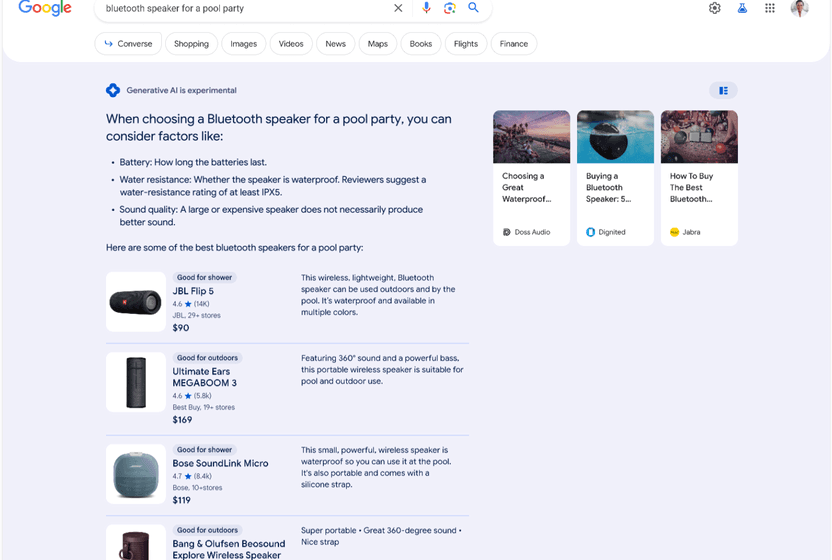
Task: Submit search with magnifying glass icon
Action: coord(473,7)
